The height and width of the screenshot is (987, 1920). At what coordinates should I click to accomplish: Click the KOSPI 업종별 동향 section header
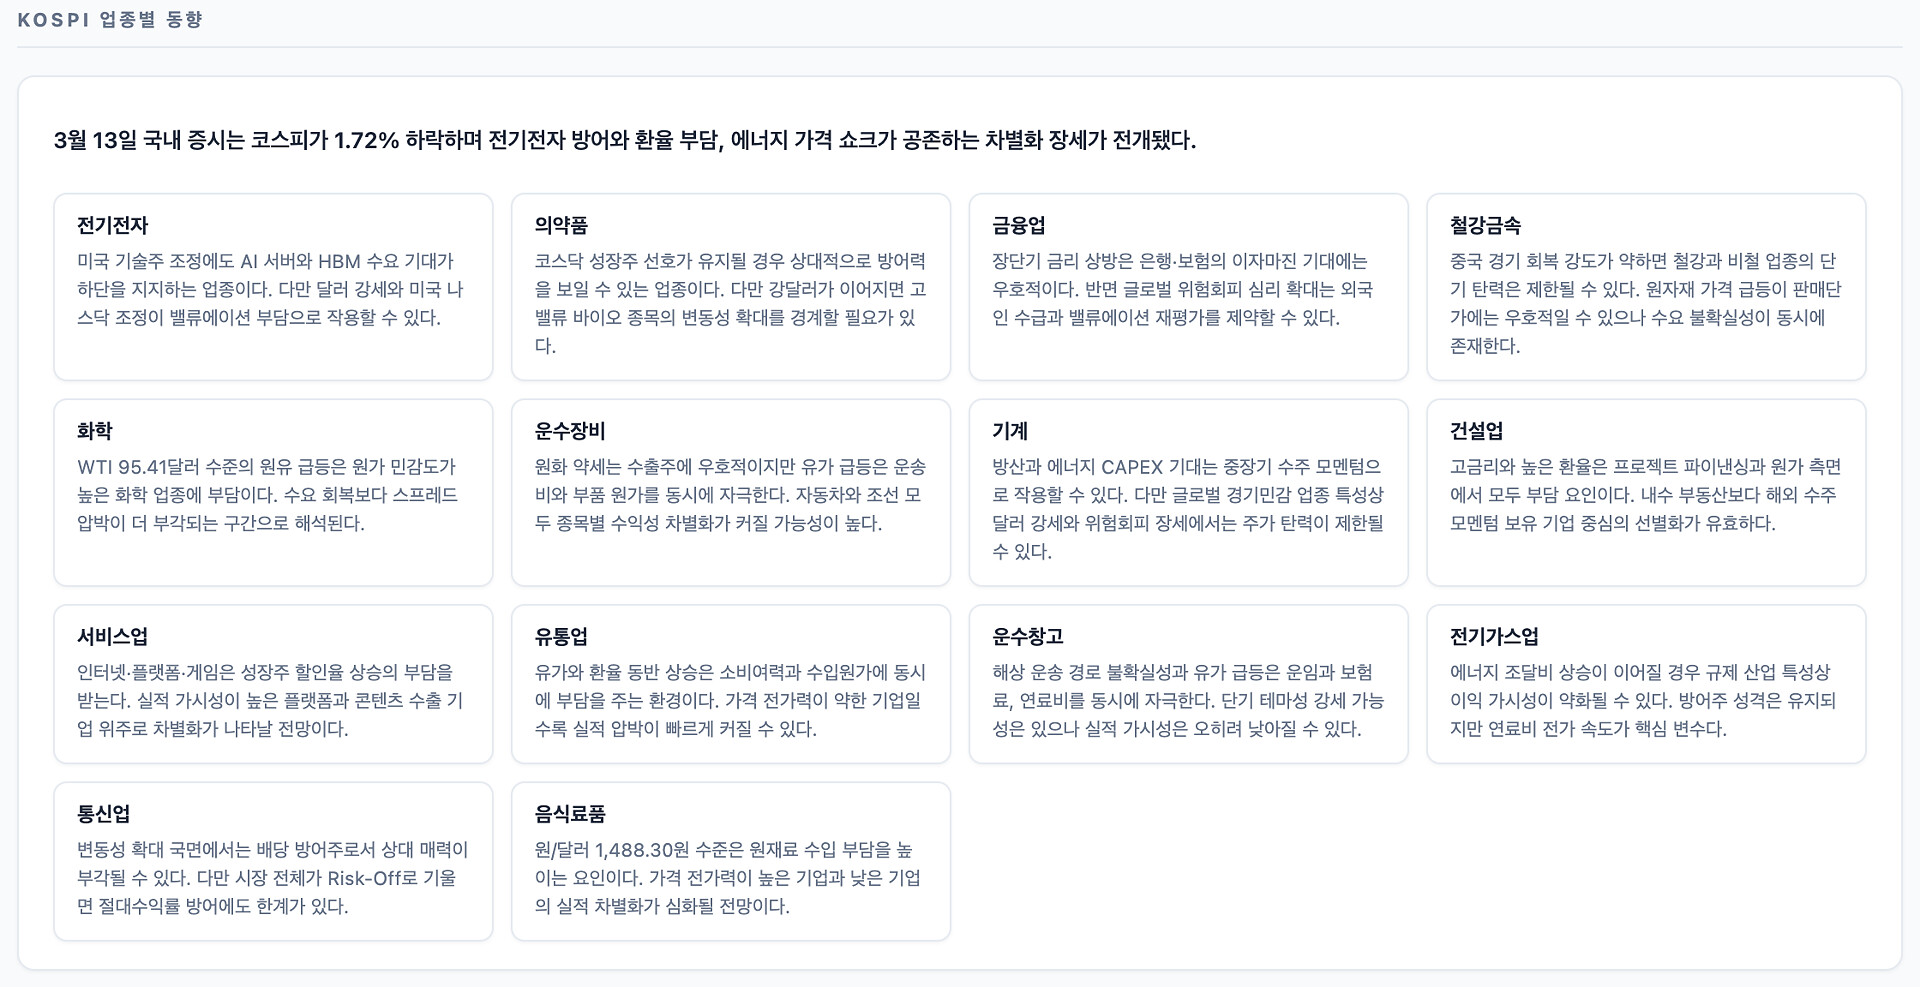click(110, 20)
